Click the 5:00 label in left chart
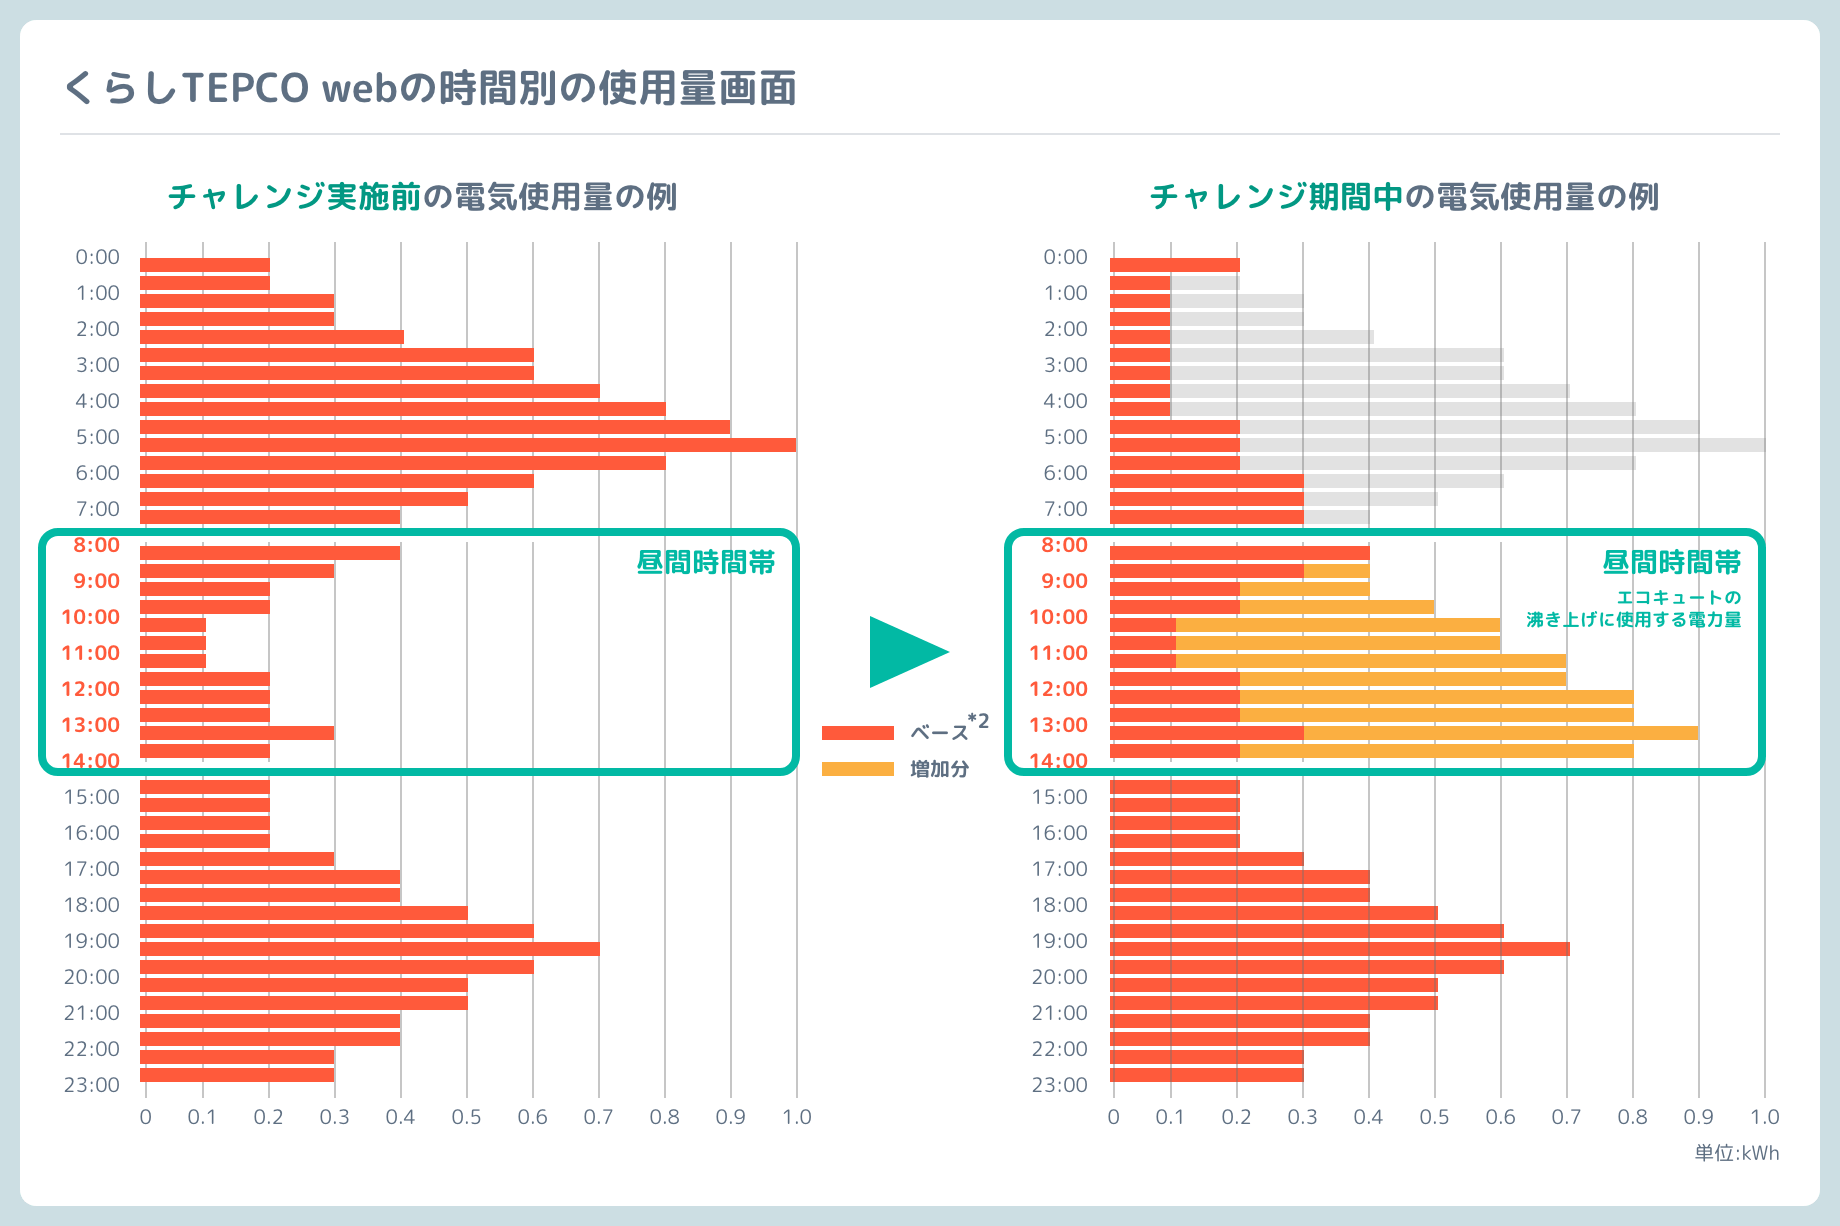1840x1226 pixels. click(x=97, y=437)
